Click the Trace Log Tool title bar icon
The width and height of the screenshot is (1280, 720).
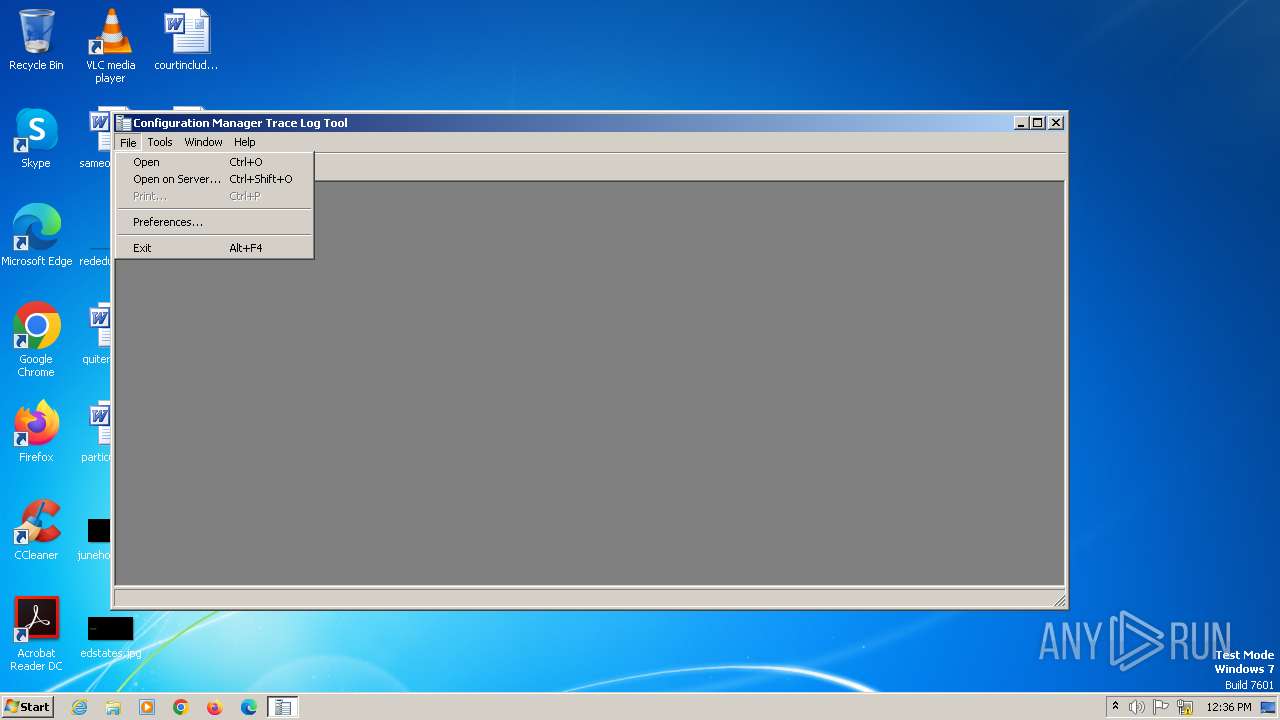click(124, 123)
